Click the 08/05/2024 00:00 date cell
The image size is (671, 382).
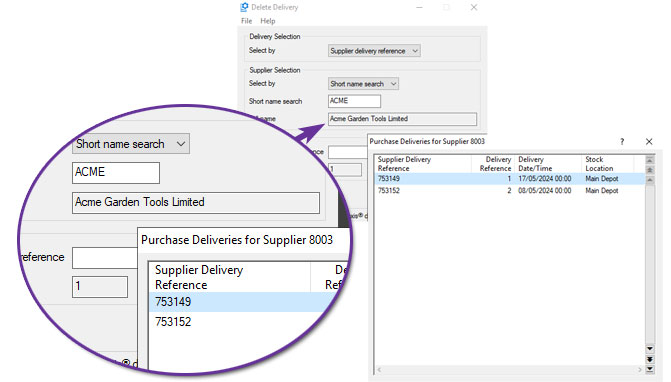544,191
